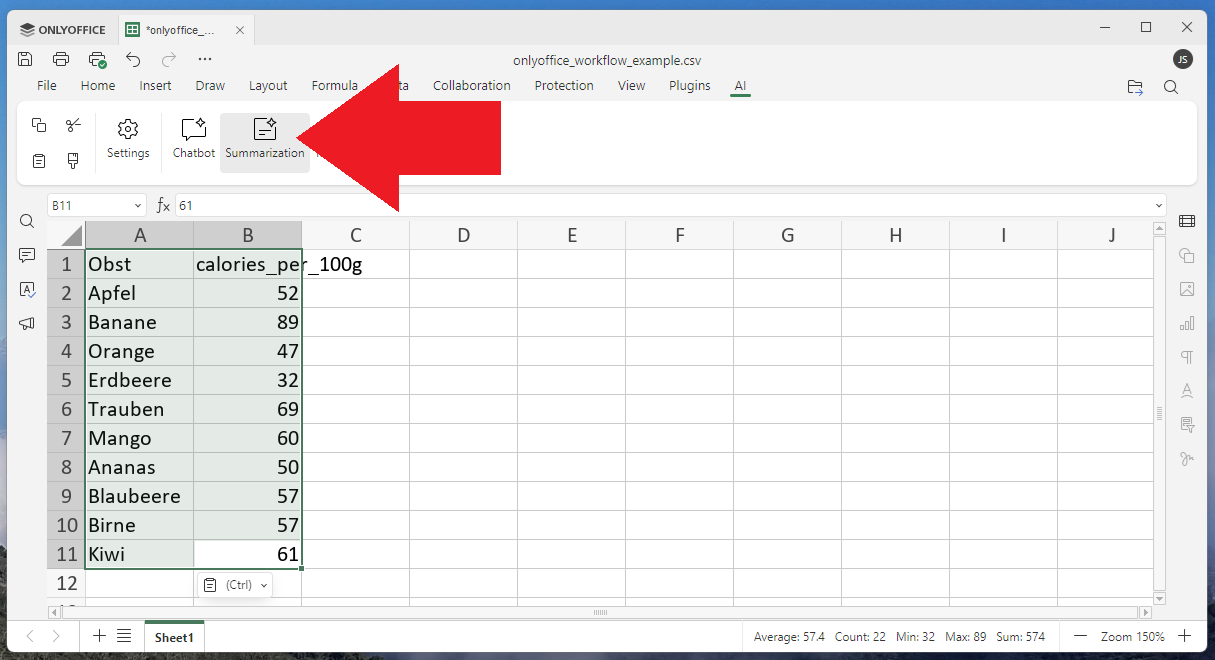Viewport: 1215px width, 660px height.
Task: Click the Cut scissors icon
Action: tap(73, 125)
